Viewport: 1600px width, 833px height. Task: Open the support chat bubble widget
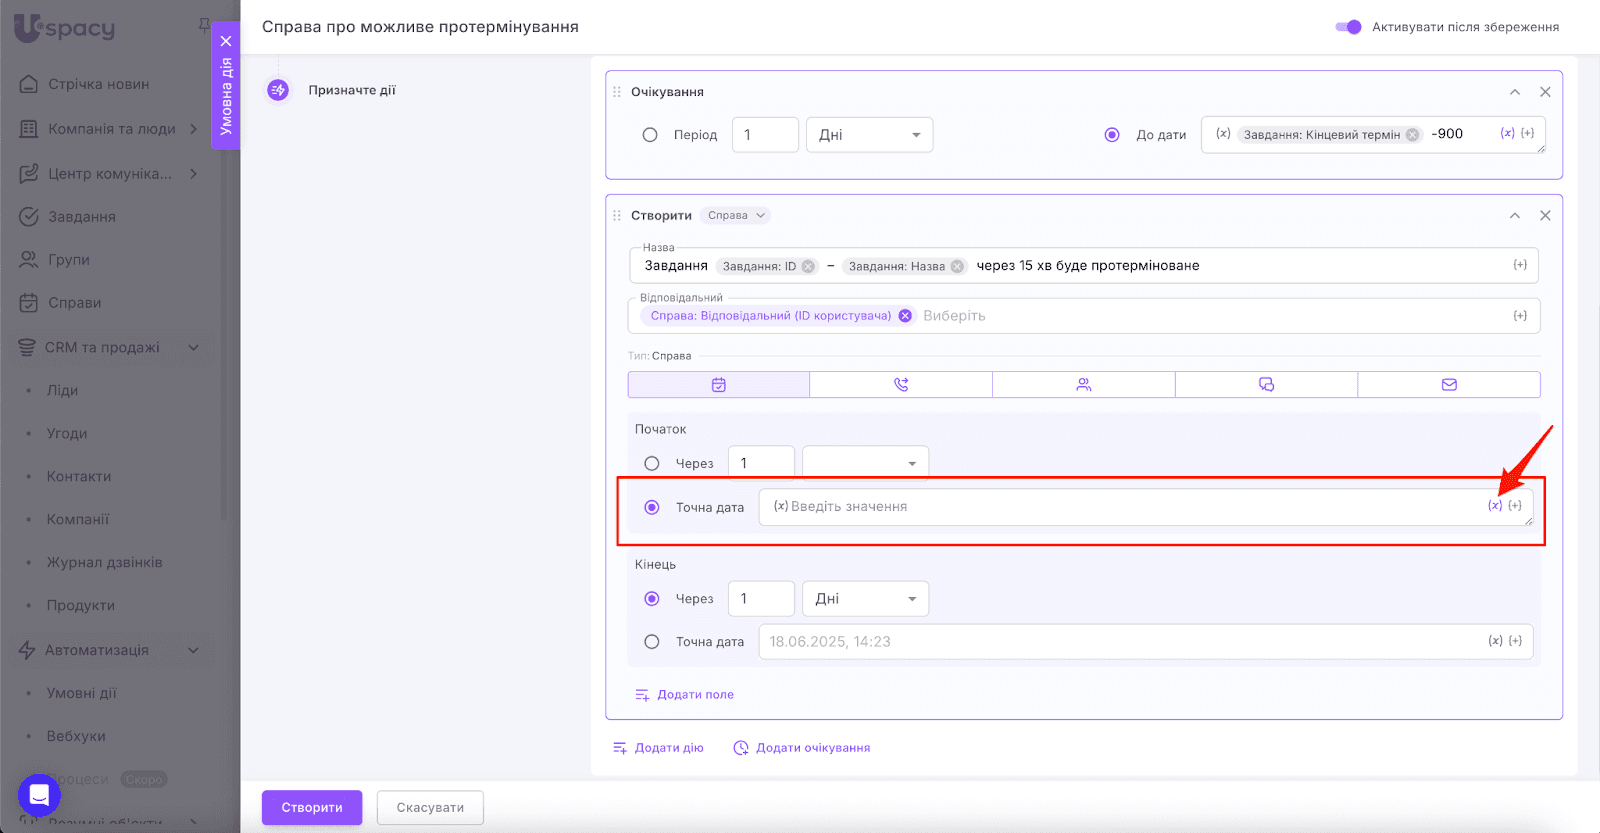39,795
